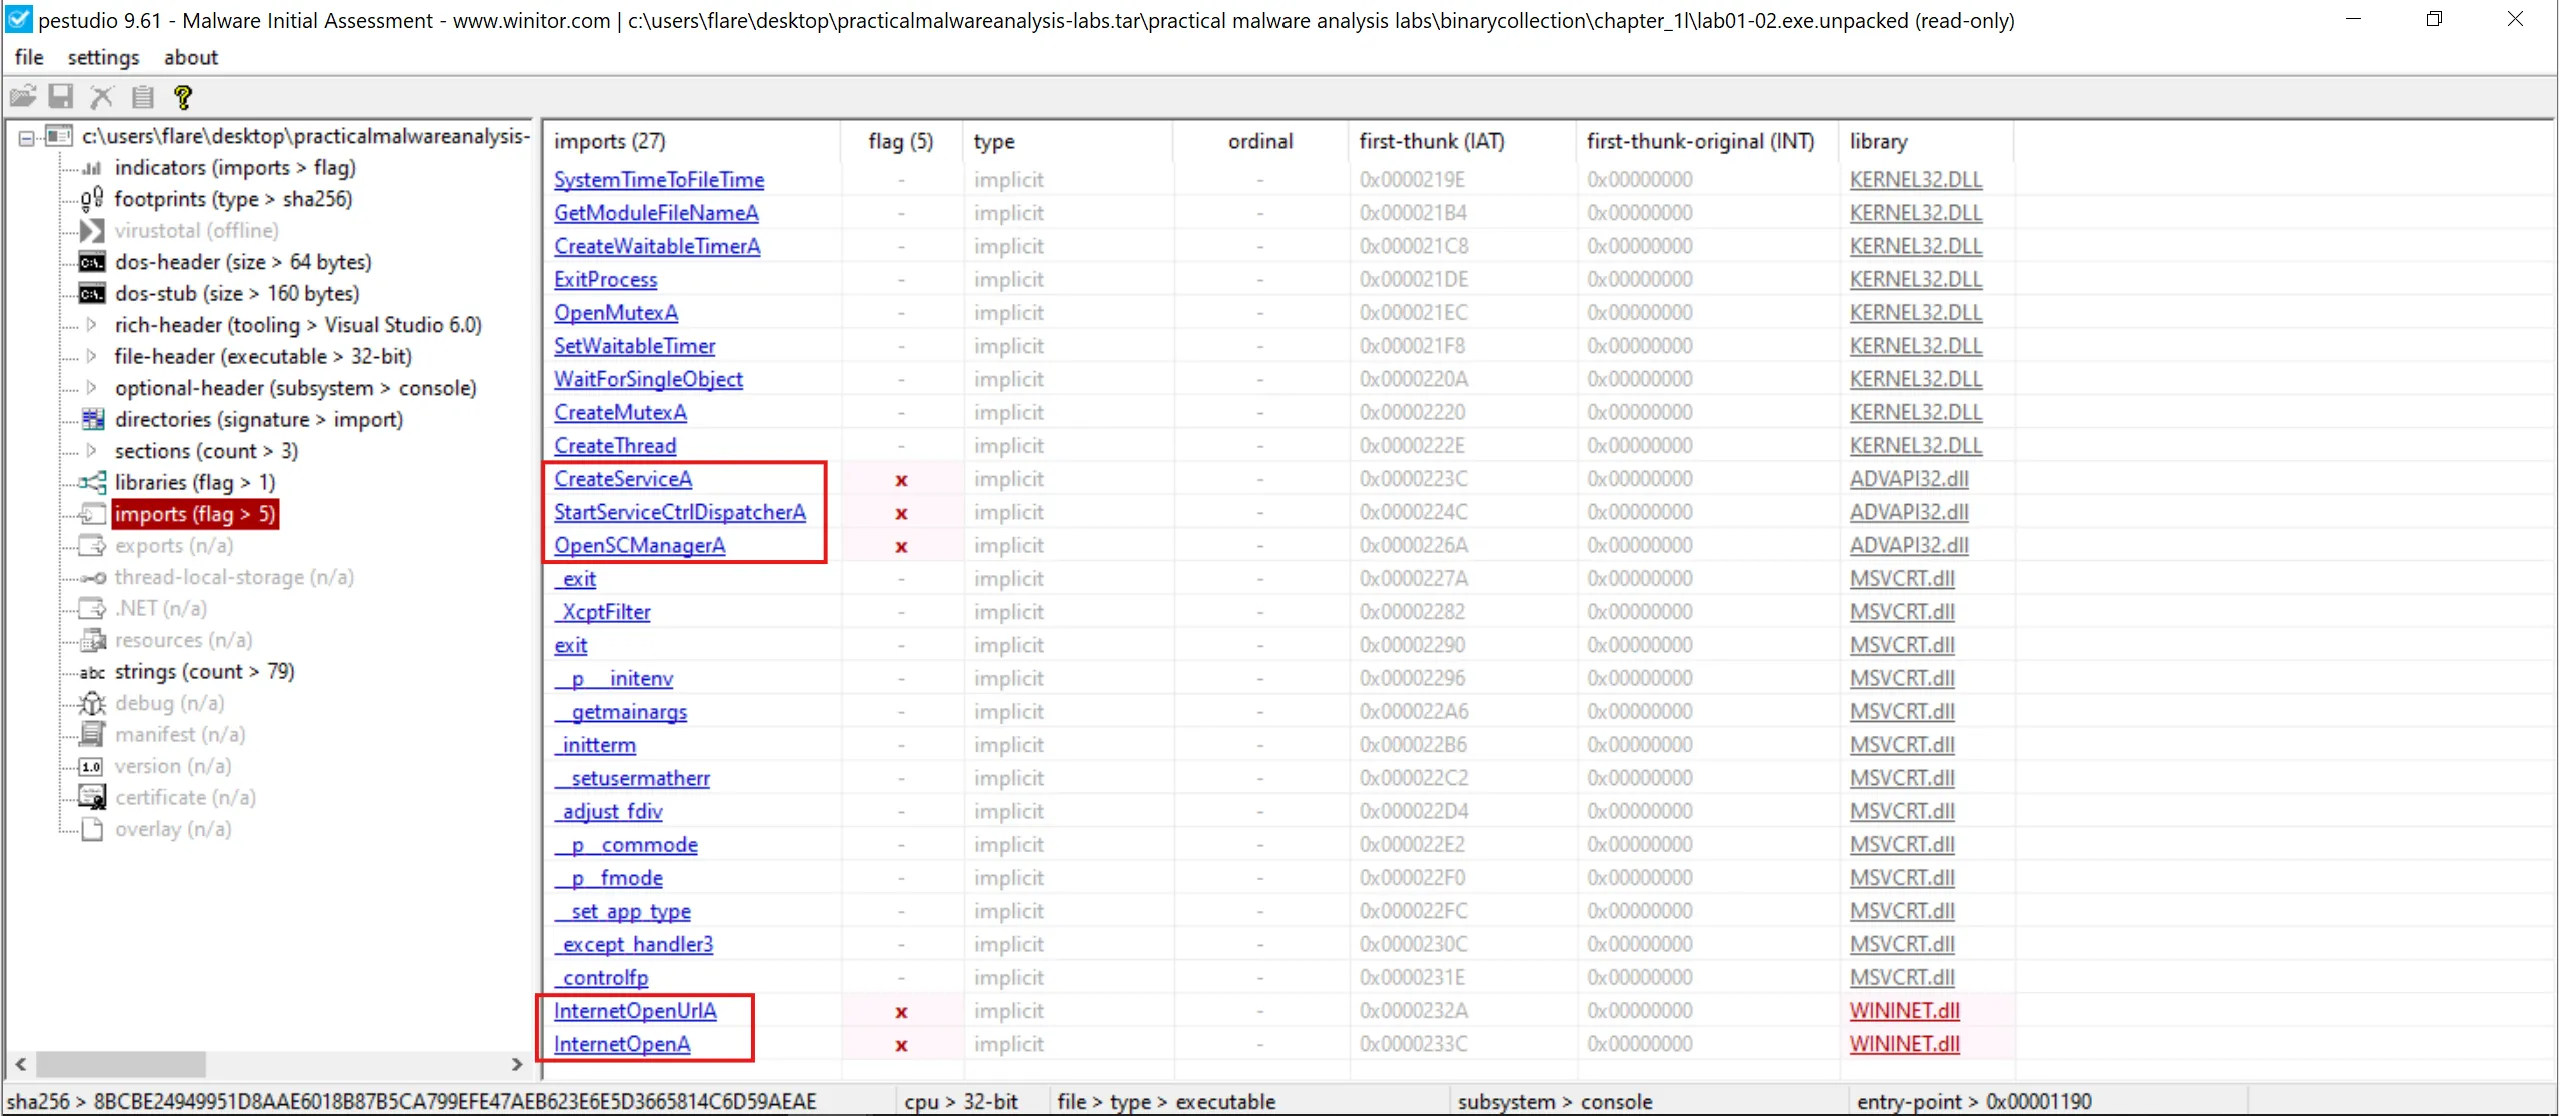Expand the sections tree node

(x=92, y=451)
